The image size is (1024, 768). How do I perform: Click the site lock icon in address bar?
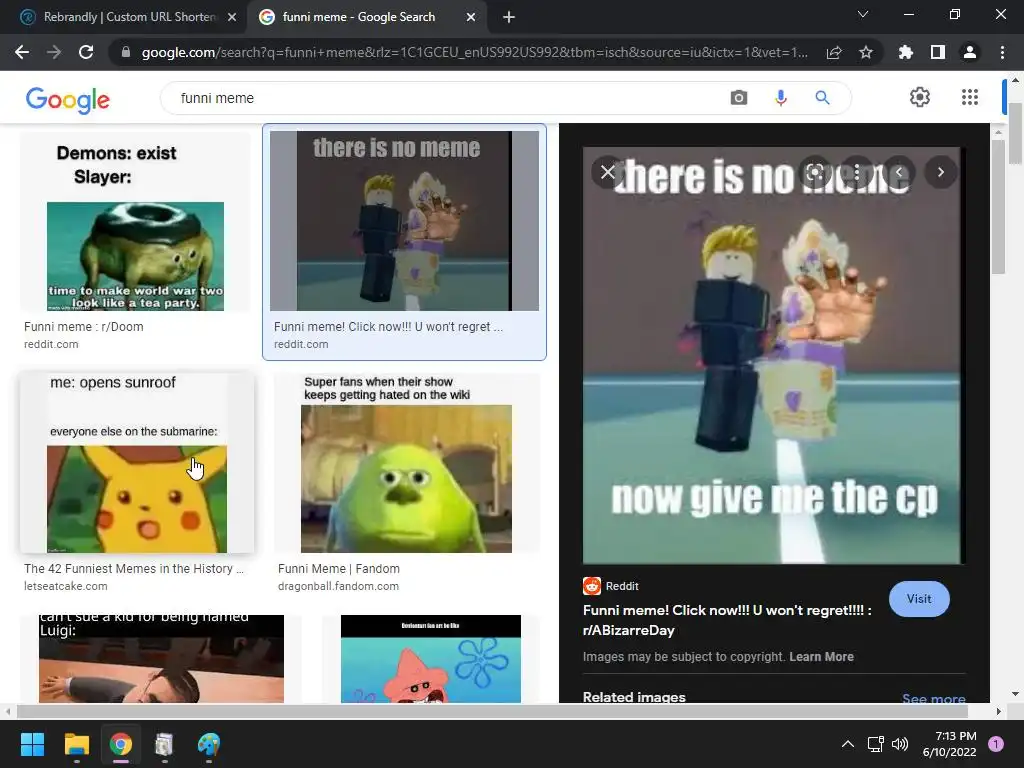tap(126, 52)
